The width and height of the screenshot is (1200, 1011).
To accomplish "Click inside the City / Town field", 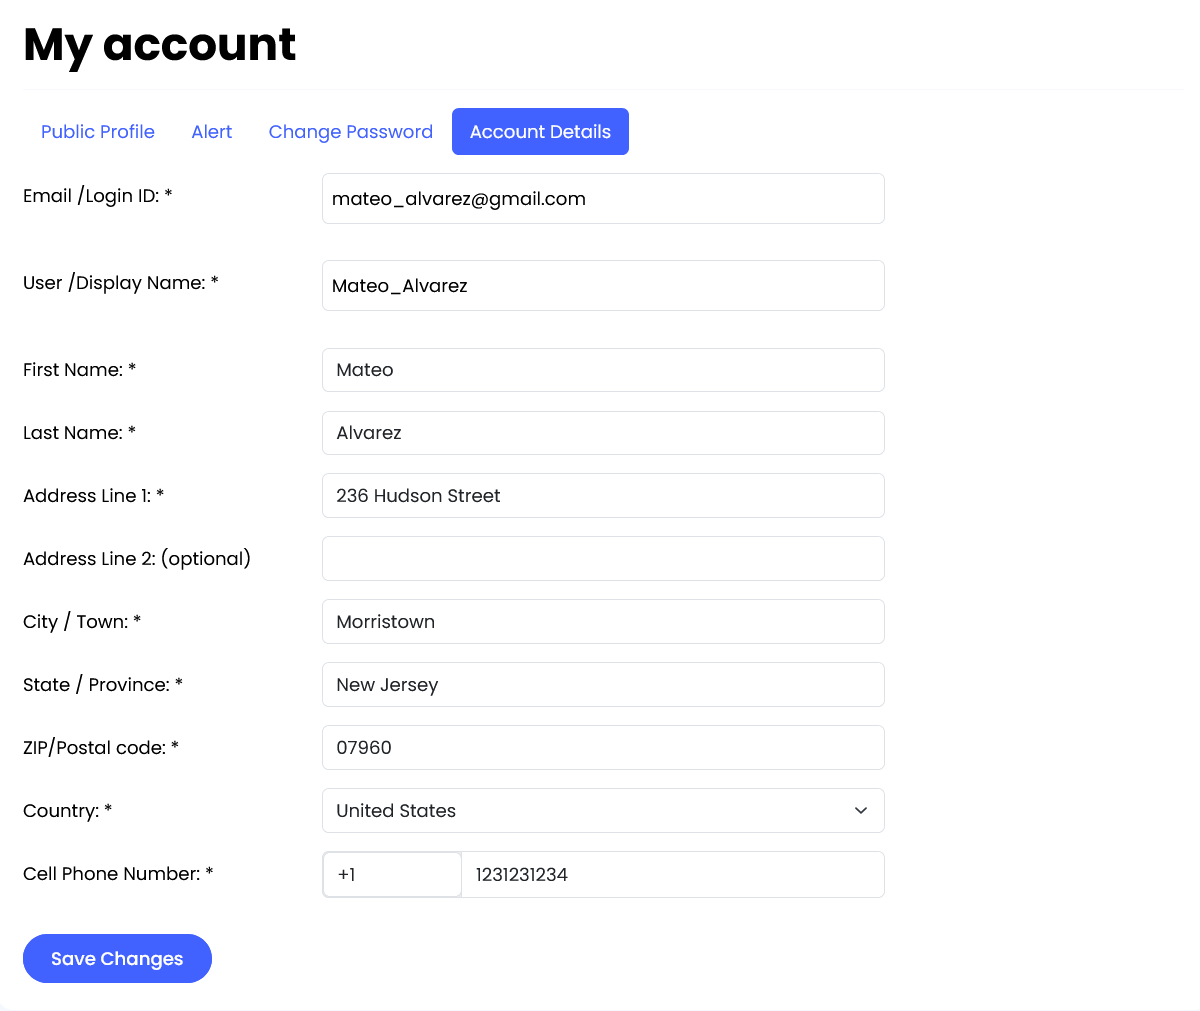I will pyautogui.click(x=602, y=621).
